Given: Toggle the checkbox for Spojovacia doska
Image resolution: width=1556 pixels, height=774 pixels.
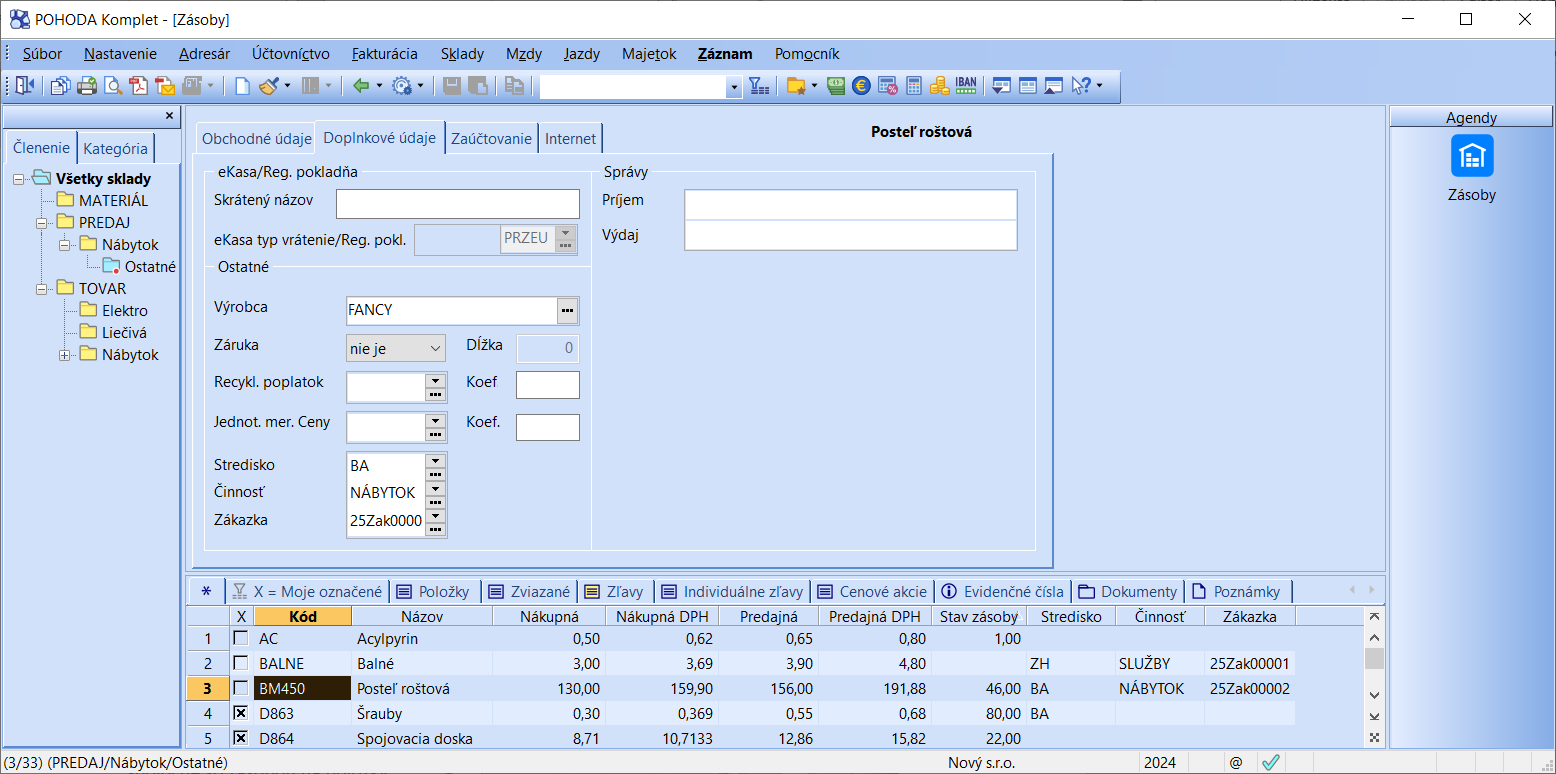Looking at the screenshot, I should coord(240,739).
